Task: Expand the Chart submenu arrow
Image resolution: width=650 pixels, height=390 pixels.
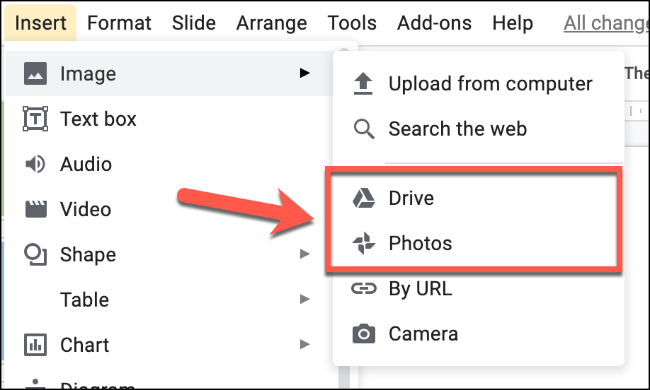Action: 305,344
